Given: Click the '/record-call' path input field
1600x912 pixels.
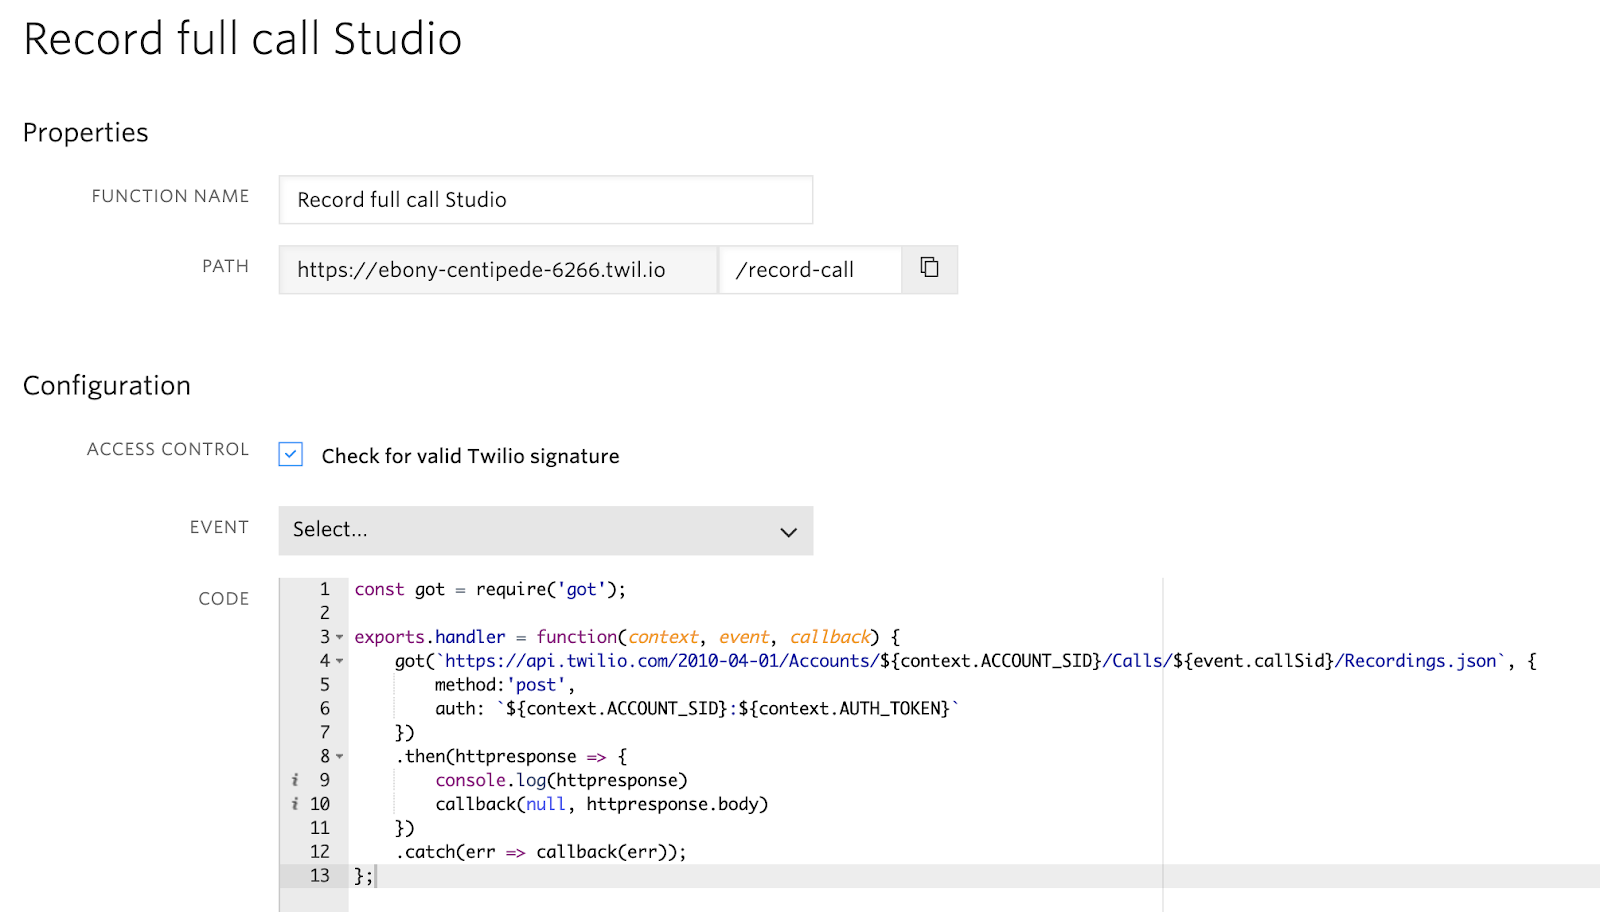Looking at the screenshot, I should pos(810,270).
